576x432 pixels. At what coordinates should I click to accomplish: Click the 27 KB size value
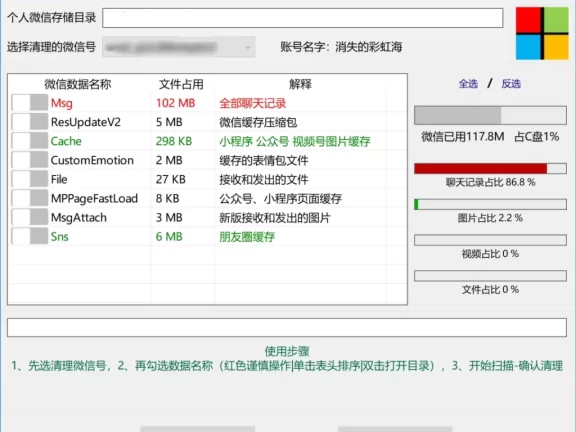[170, 179]
